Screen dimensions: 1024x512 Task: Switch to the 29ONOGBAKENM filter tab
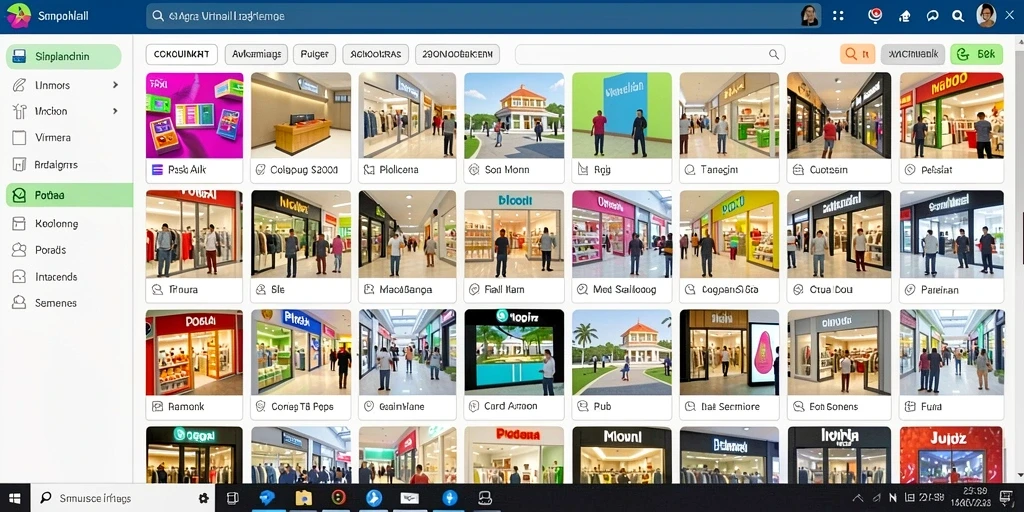pos(457,54)
